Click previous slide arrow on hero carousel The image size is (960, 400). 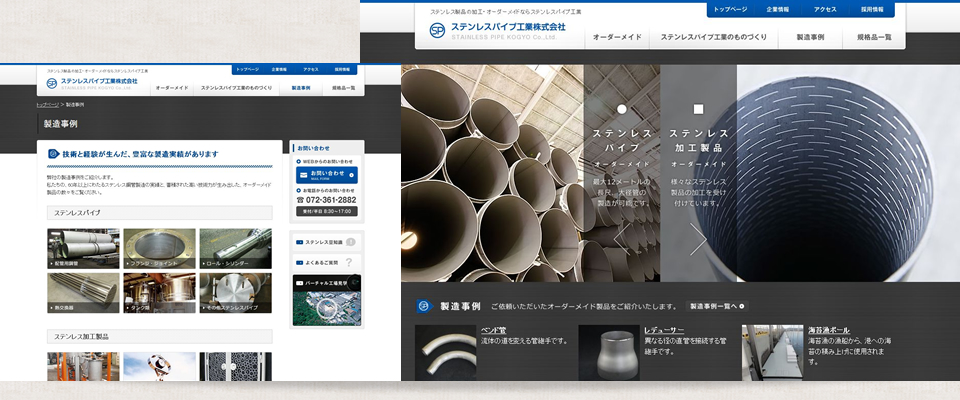click(x=621, y=239)
